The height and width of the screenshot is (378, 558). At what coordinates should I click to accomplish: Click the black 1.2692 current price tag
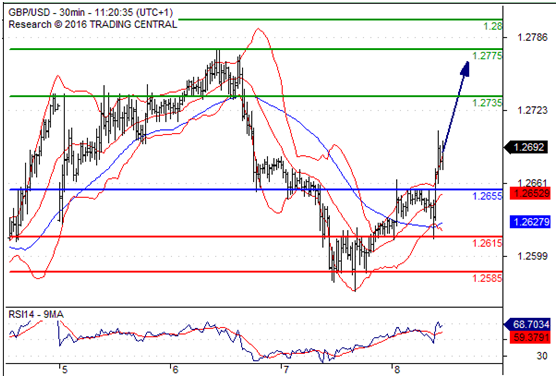[526, 147]
